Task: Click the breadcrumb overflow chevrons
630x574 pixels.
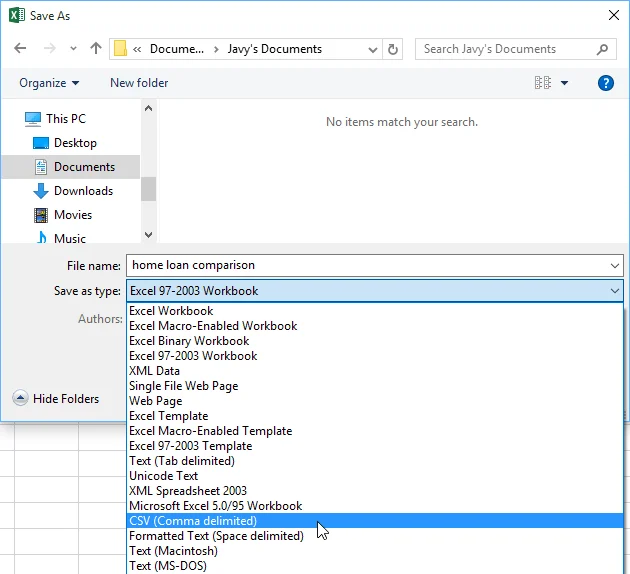Action: (137, 49)
